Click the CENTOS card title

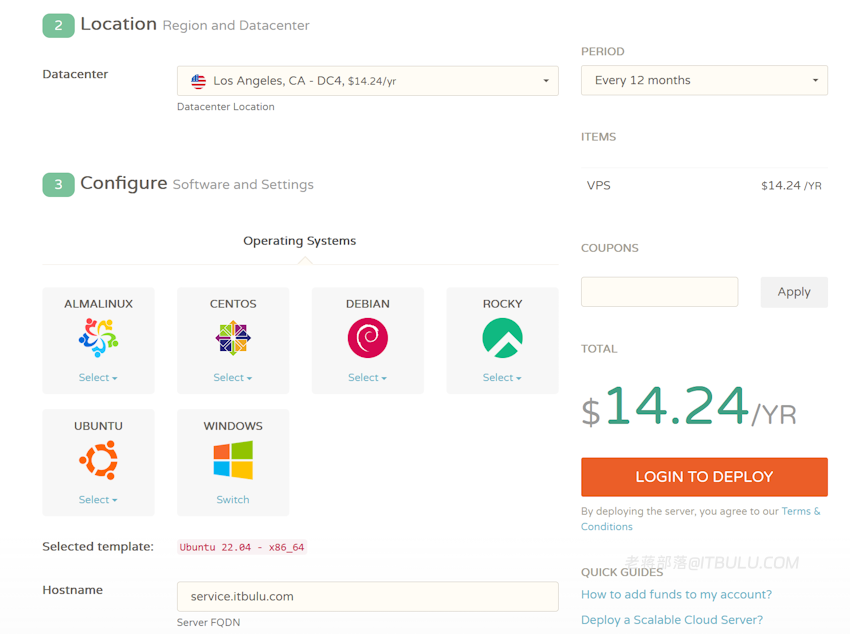233,304
